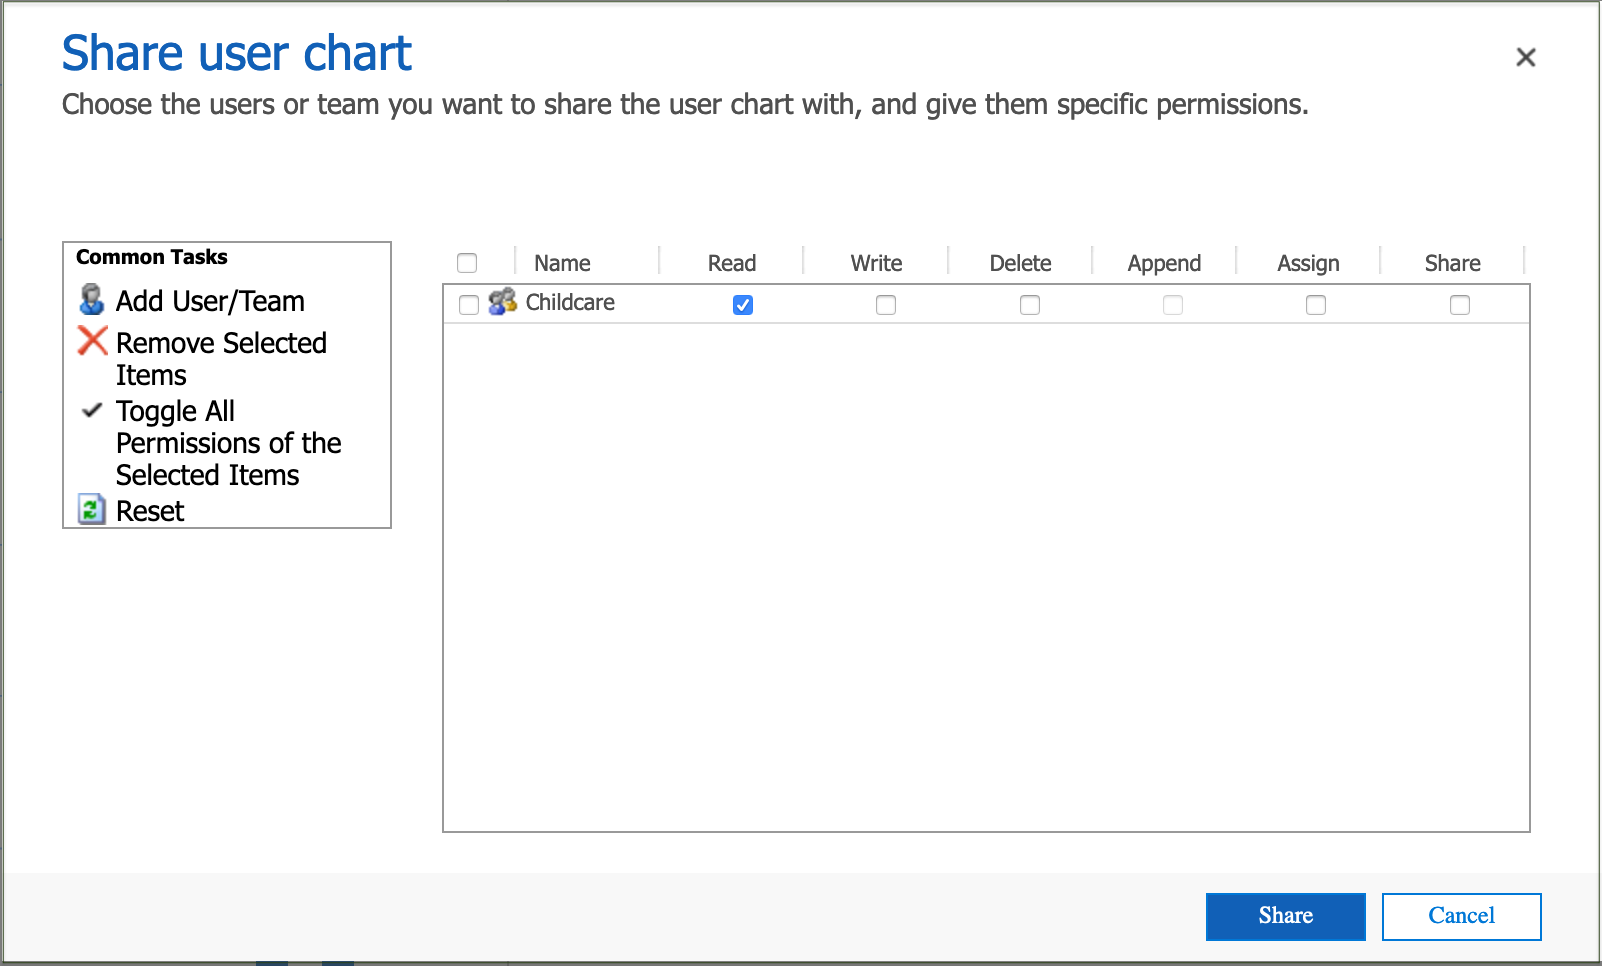Click the Write column header

coord(876,263)
